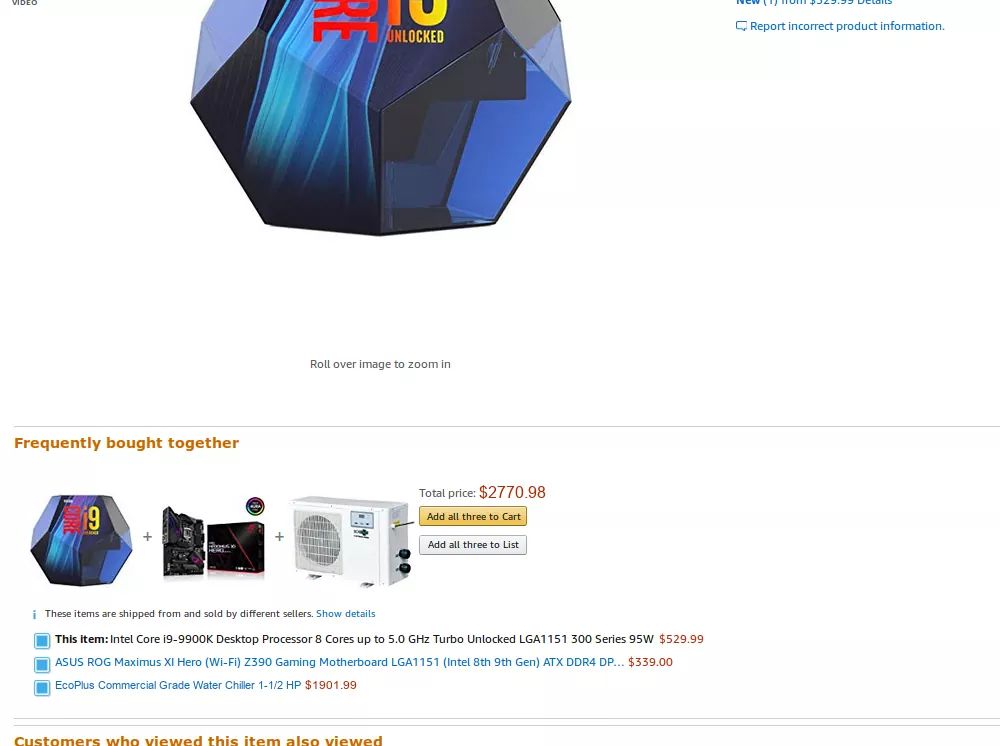
Task: Uncheck the ASUS ROG Maximus XI Hero checkbox
Action: (x=42, y=665)
